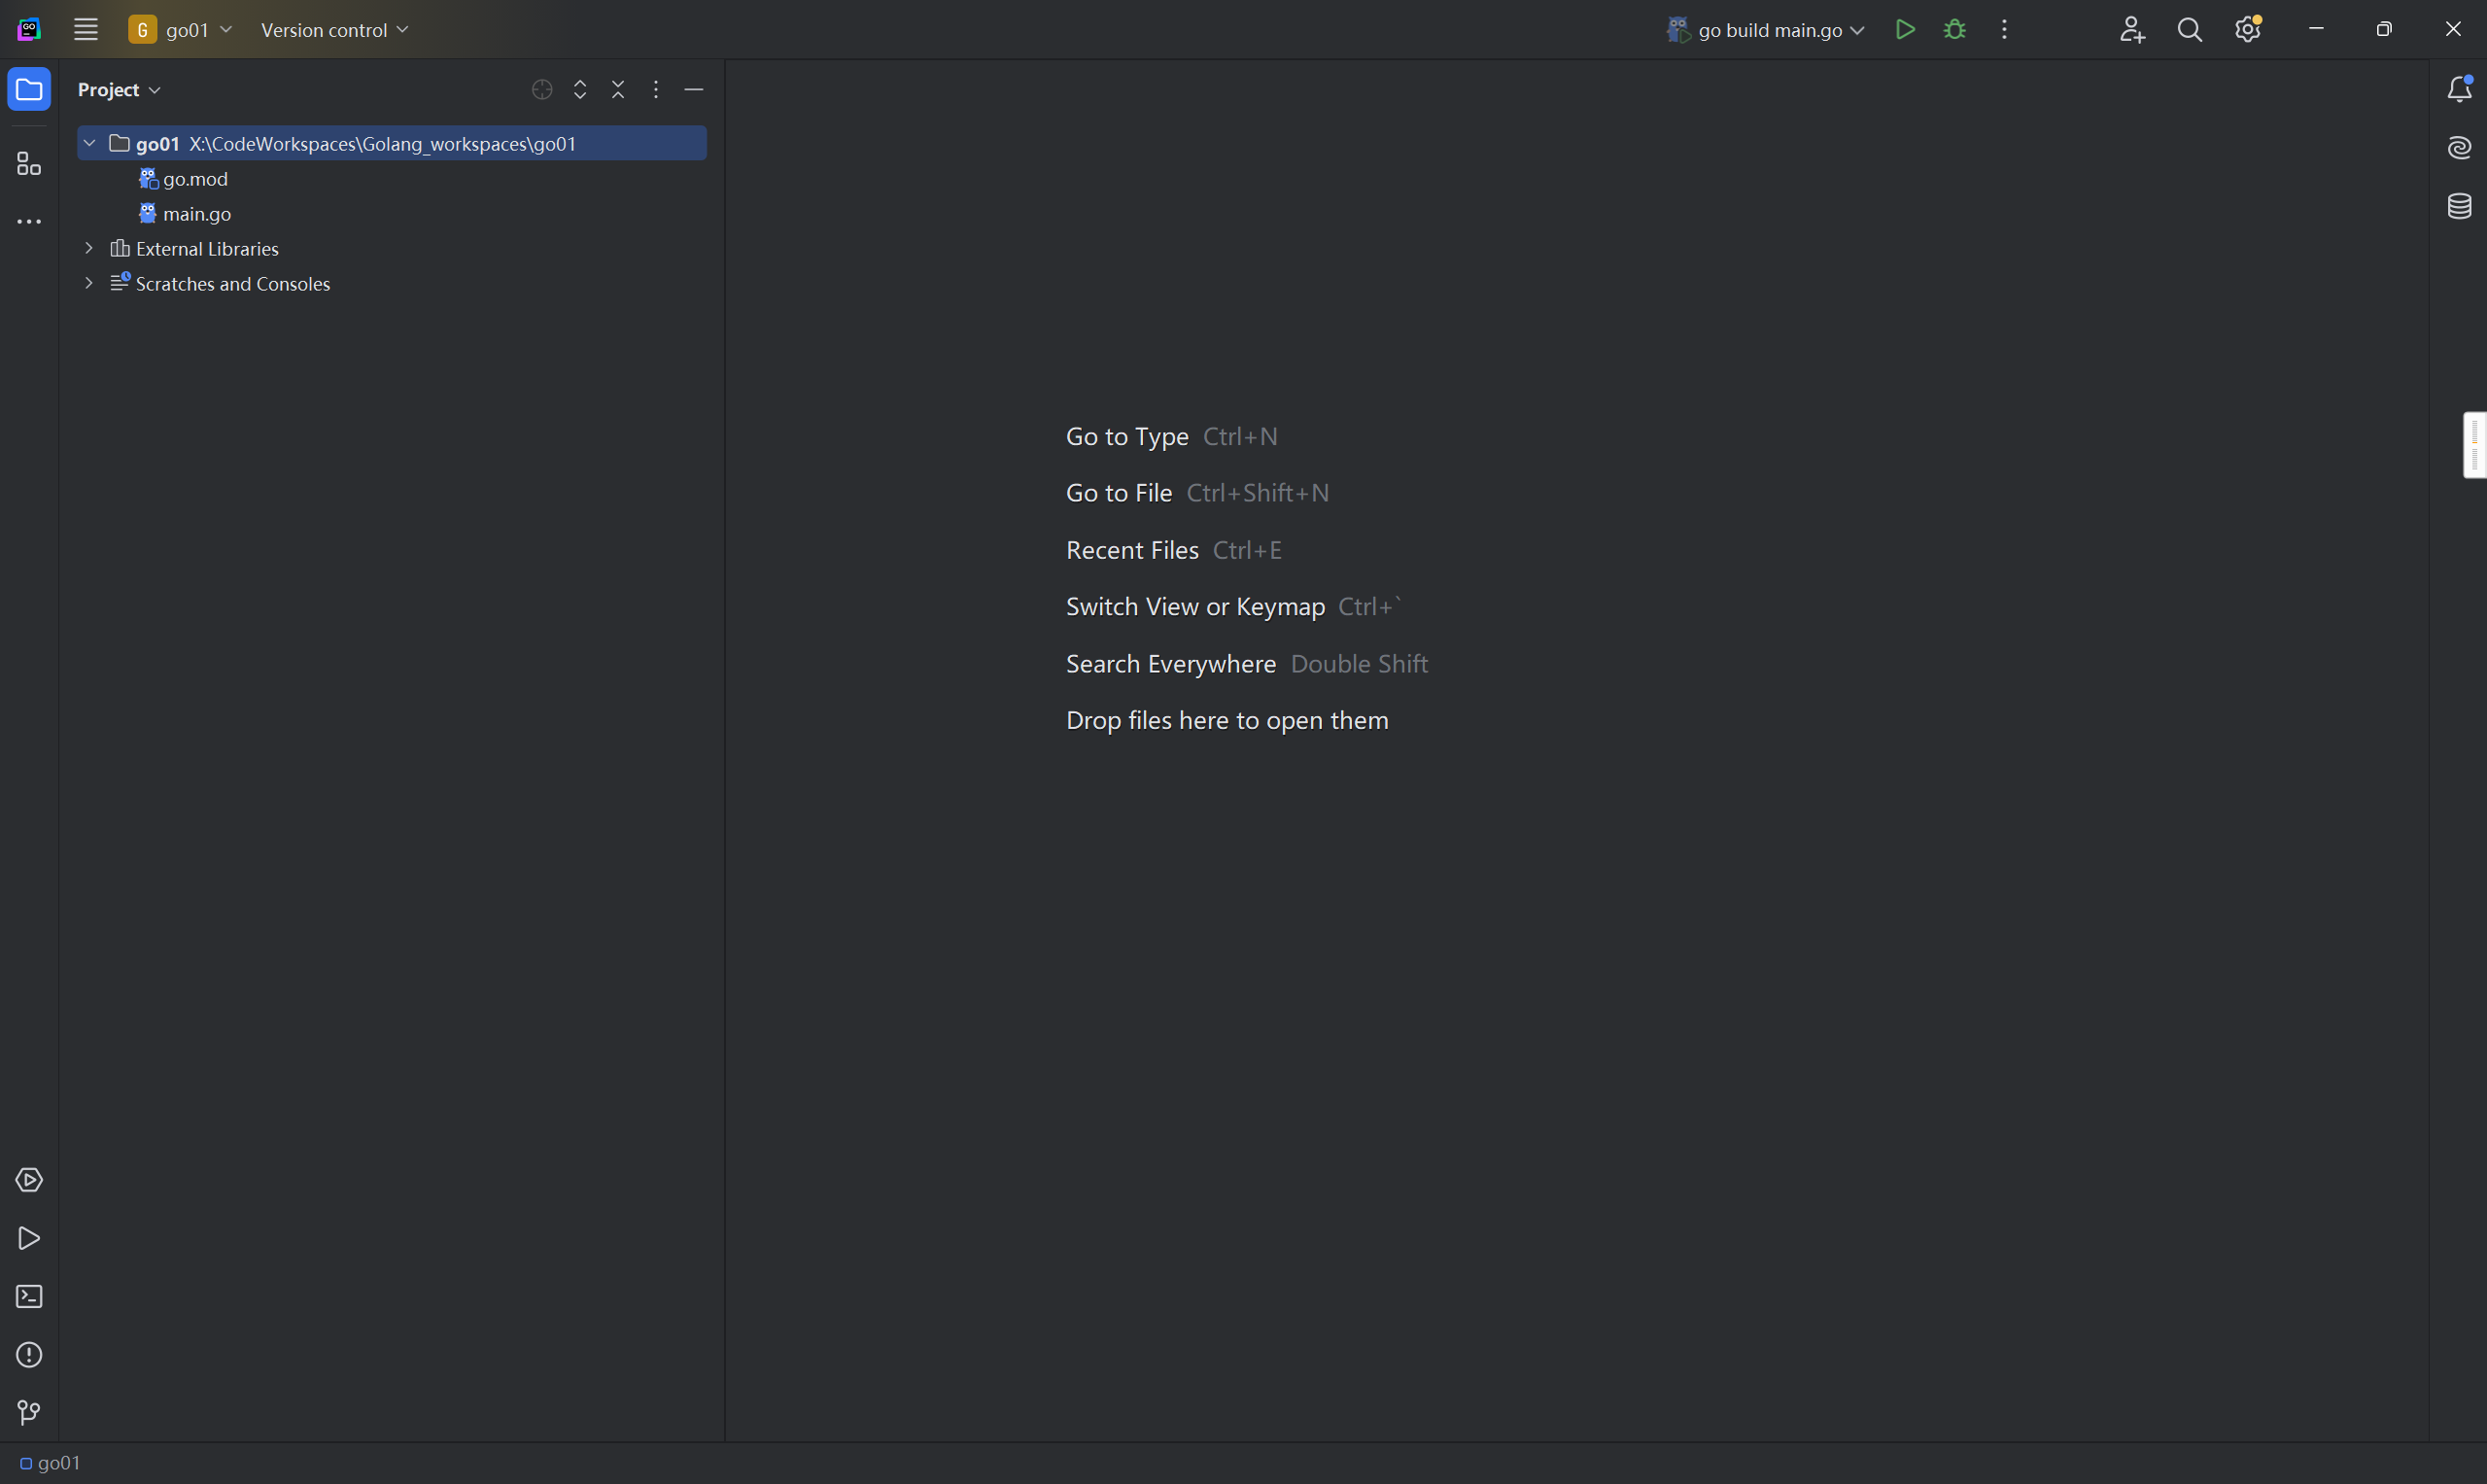Click go01 in the status bar breadcrumb
The height and width of the screenshot is (1484, 2487).
point(50,1463)
